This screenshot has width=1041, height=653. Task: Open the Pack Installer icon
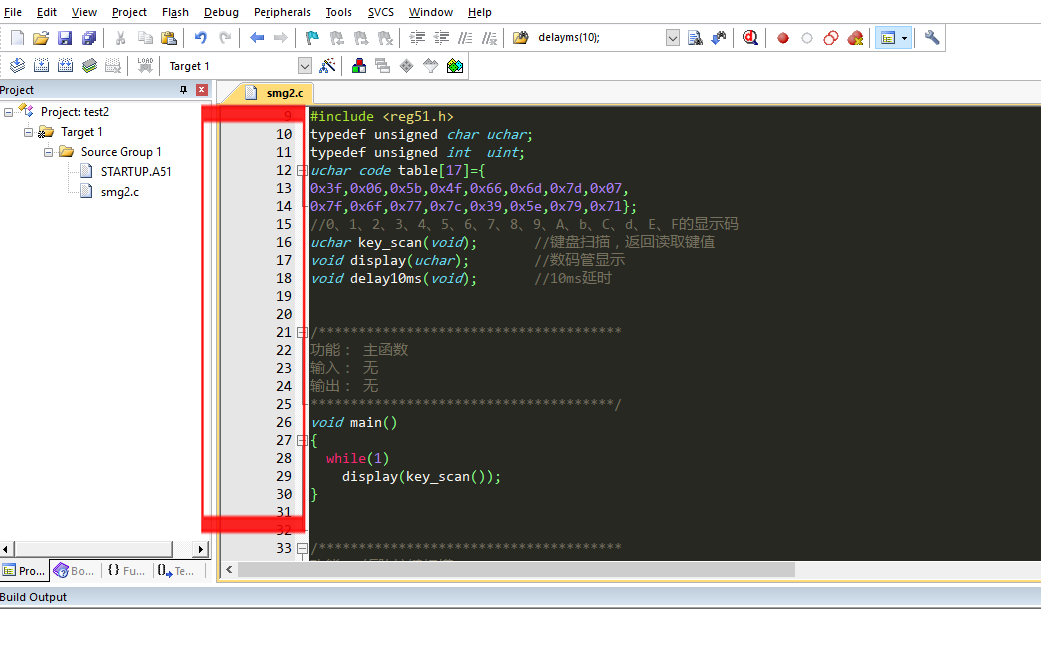455,66
